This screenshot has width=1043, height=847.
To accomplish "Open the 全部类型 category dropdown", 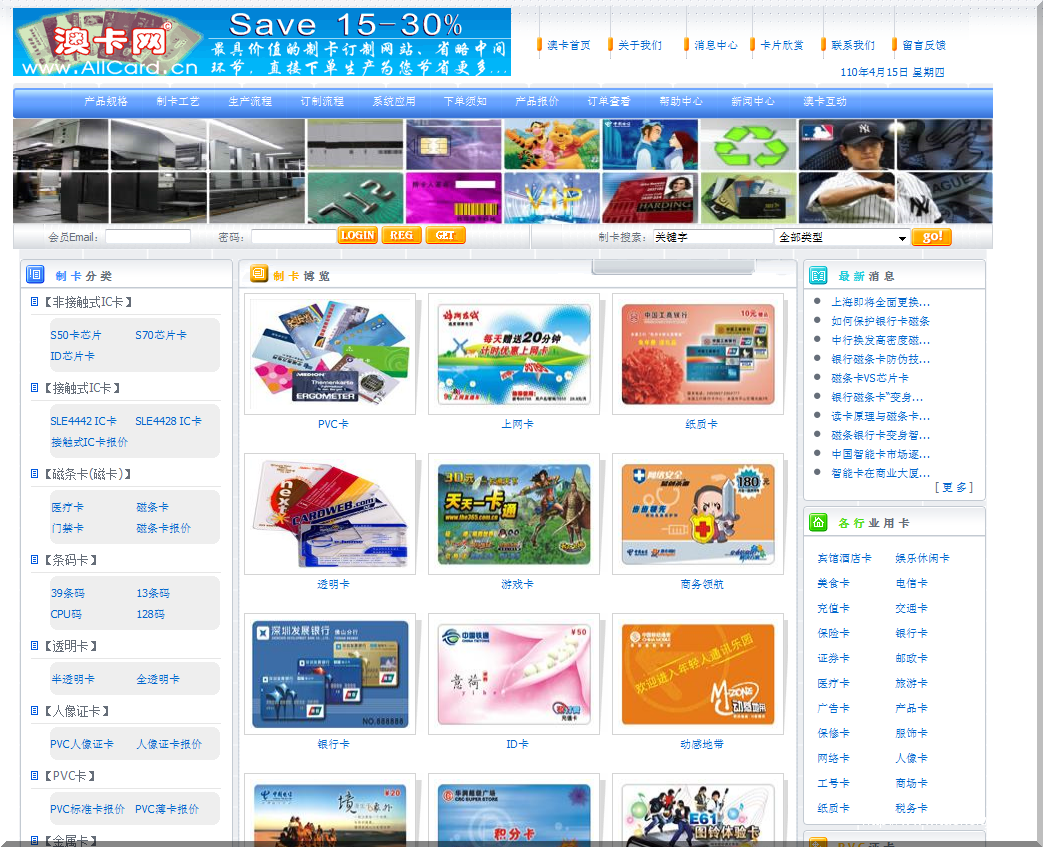I will (838, 236).
